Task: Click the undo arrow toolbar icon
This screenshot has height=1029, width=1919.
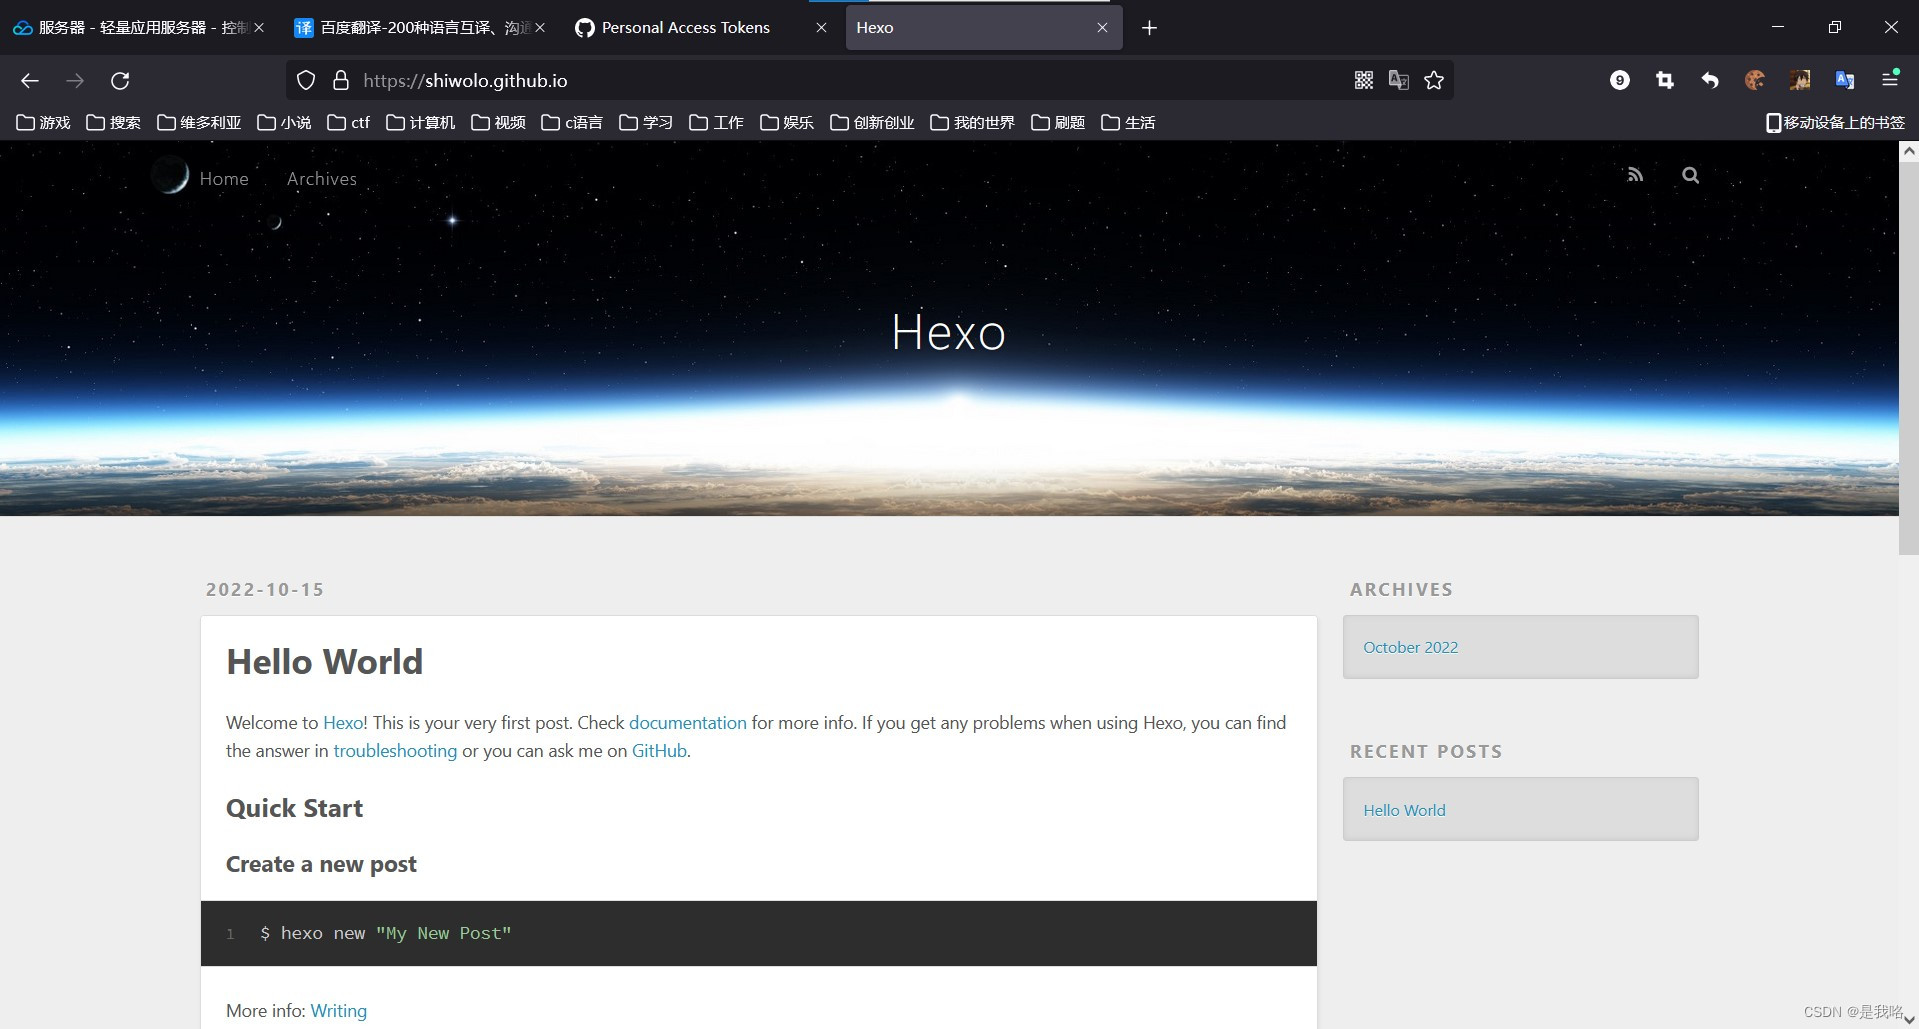Action: [1710, 80]
